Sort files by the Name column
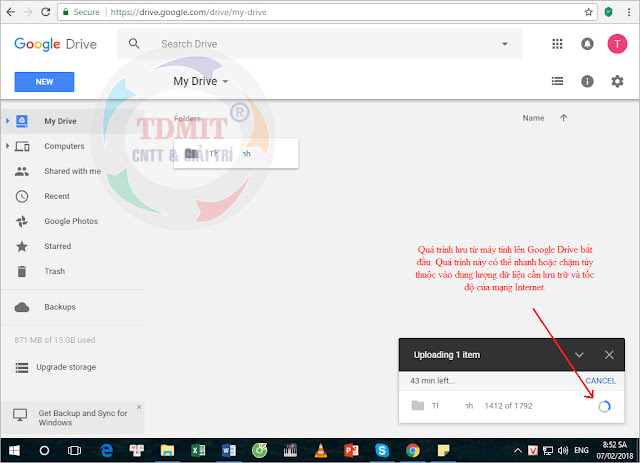Image resolution: width=640 pixels, height=463 pixels. click(x=533, y=118)
